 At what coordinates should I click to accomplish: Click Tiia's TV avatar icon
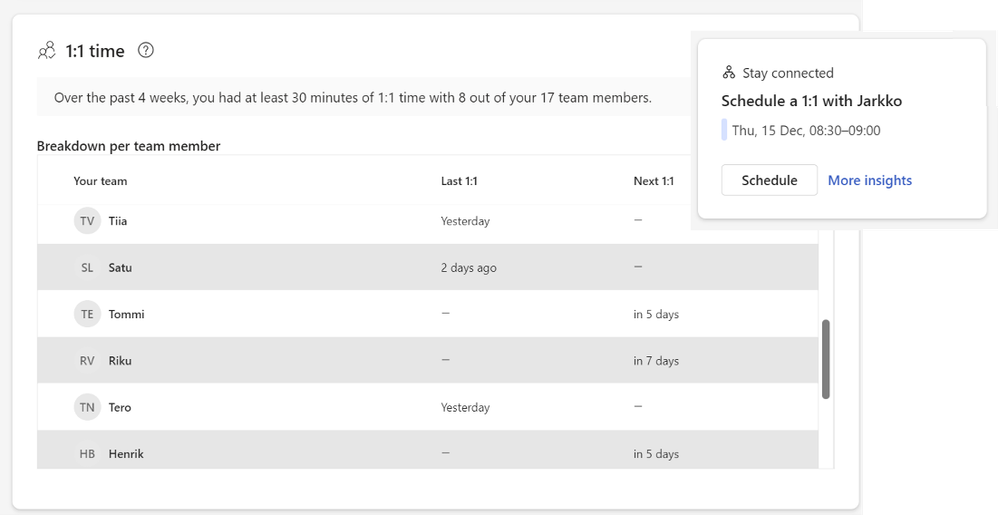click(x=87, y=221)
